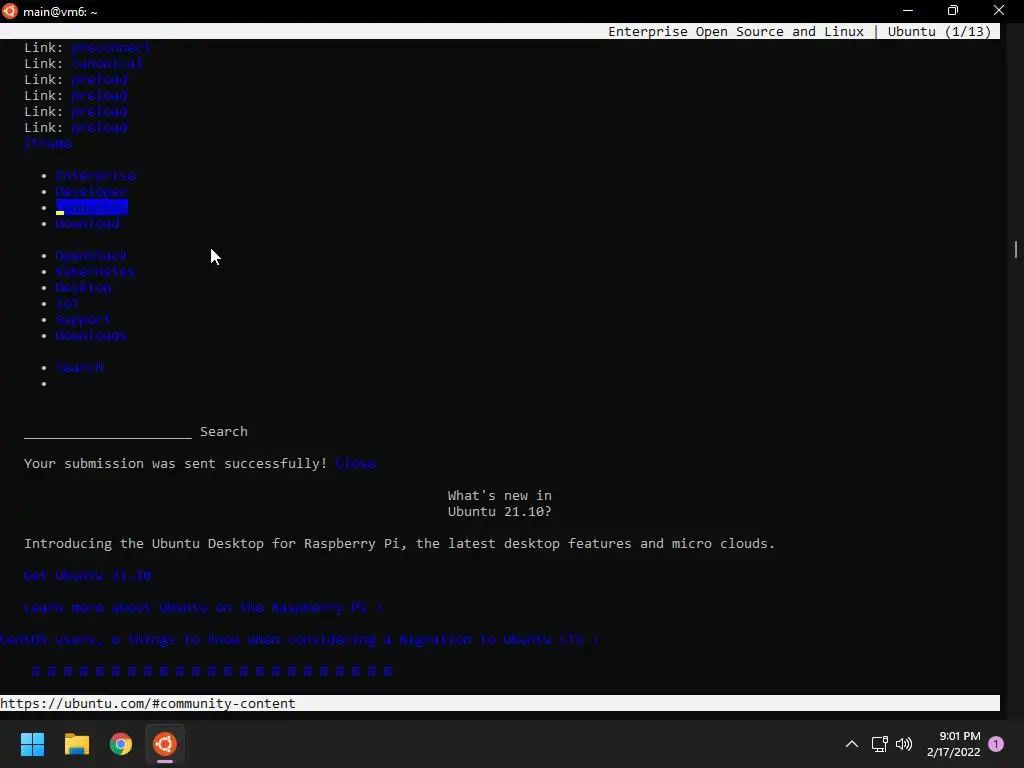1024x768 pixels.
Task: Open the OpenStack link
Action: 91,255
